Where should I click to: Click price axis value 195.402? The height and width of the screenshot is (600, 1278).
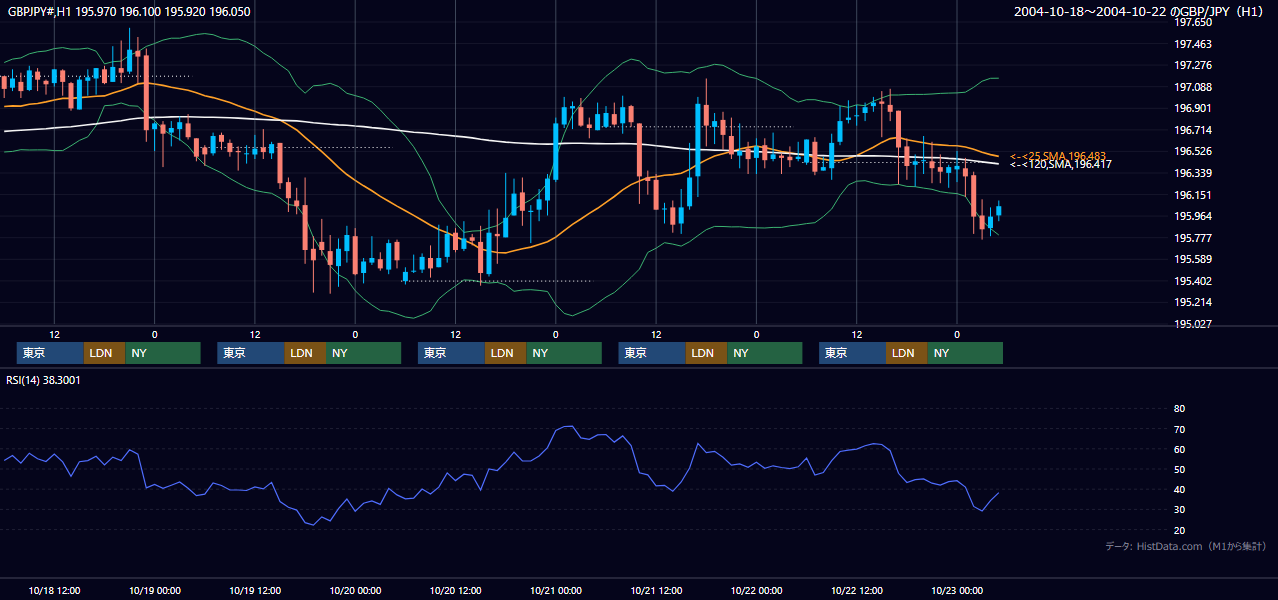click(1193, 281)
